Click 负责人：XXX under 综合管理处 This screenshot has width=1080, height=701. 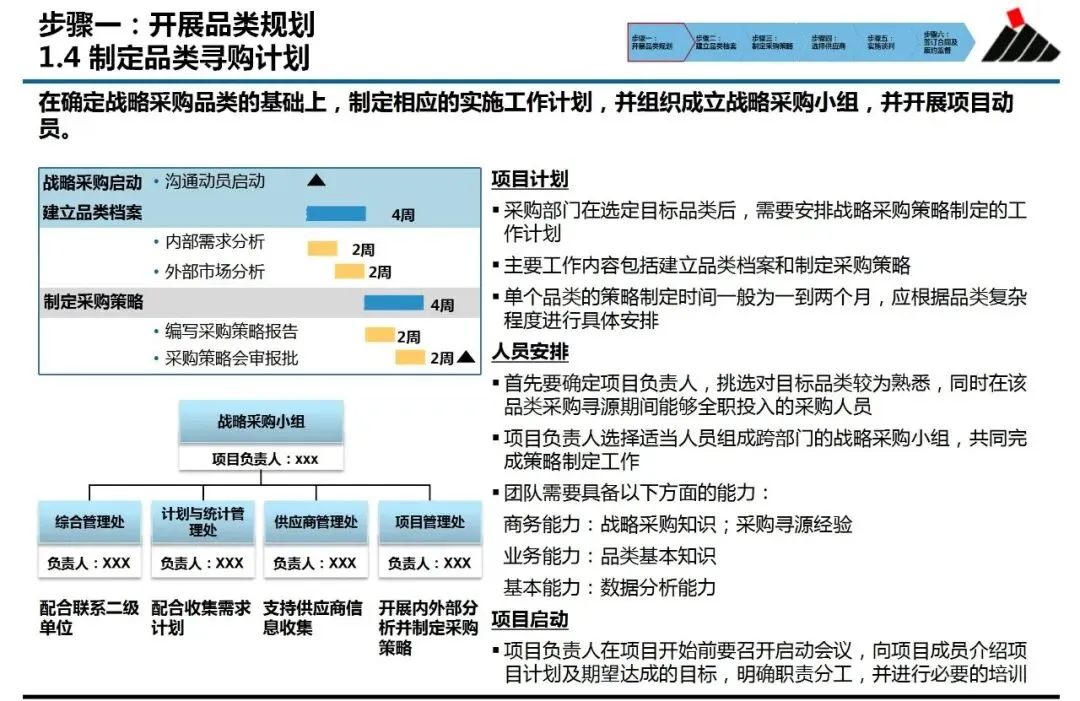tap(90, 563)
